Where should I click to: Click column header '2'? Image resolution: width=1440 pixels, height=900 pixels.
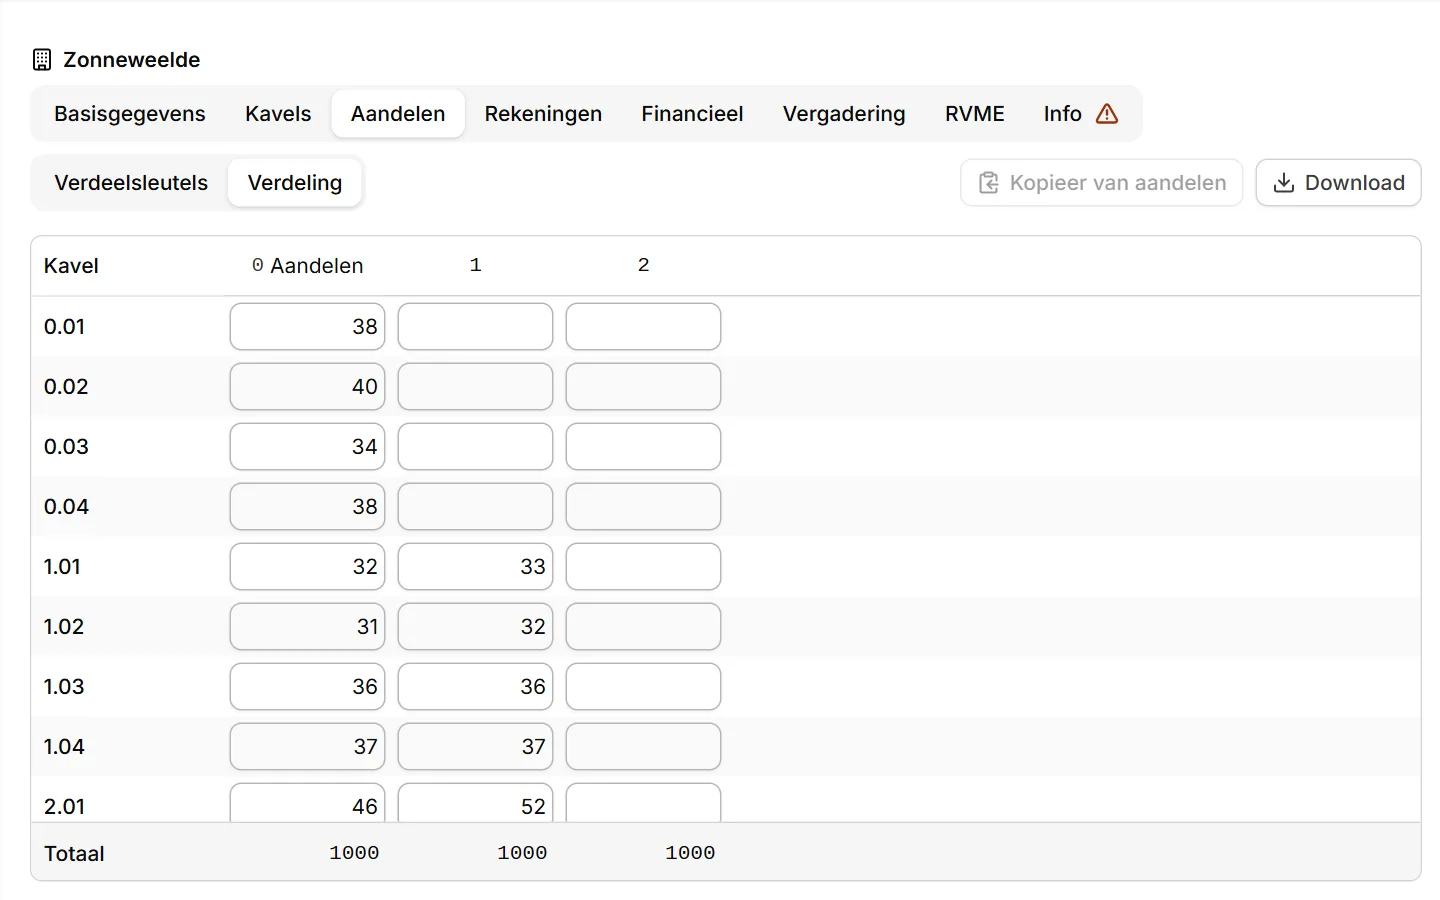click(x=644, y=265)
